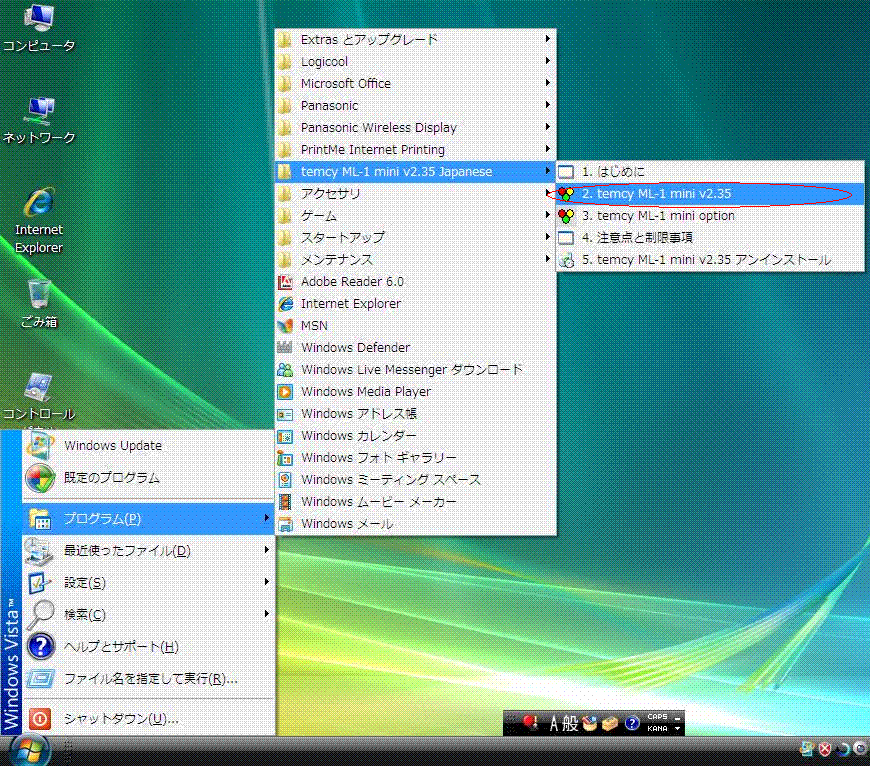This screenshot has width=870, height=766.
Task: Open the ネットワーク desktop icon
Action: 39,119
